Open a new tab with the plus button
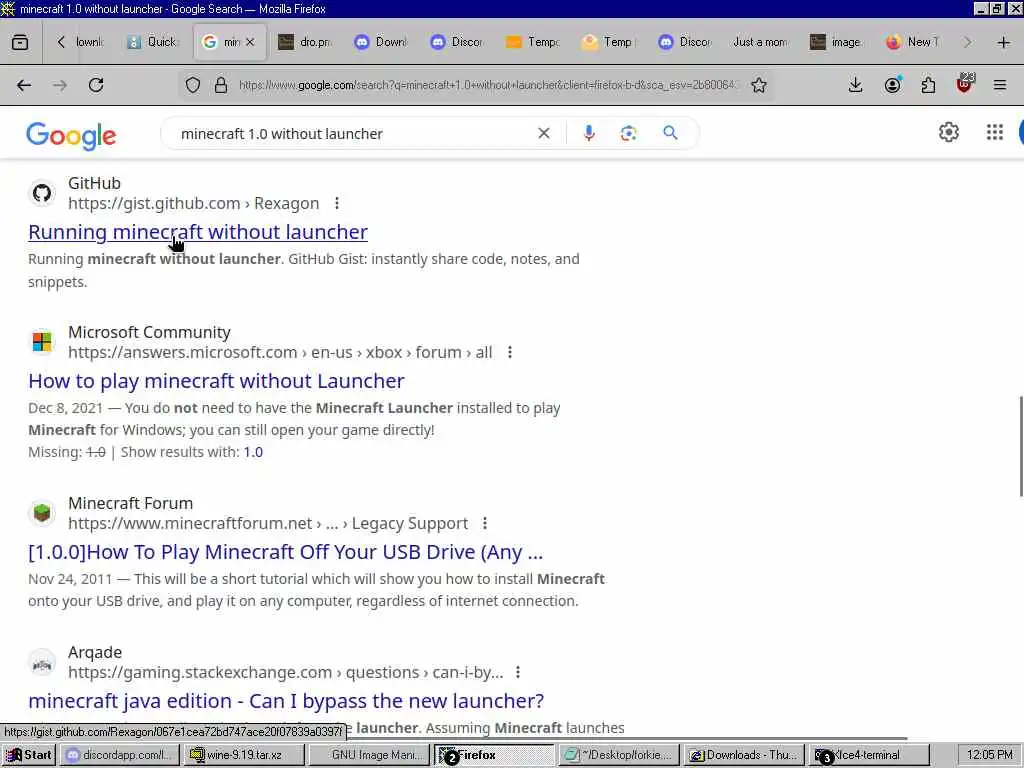 tap(1004, 42)
